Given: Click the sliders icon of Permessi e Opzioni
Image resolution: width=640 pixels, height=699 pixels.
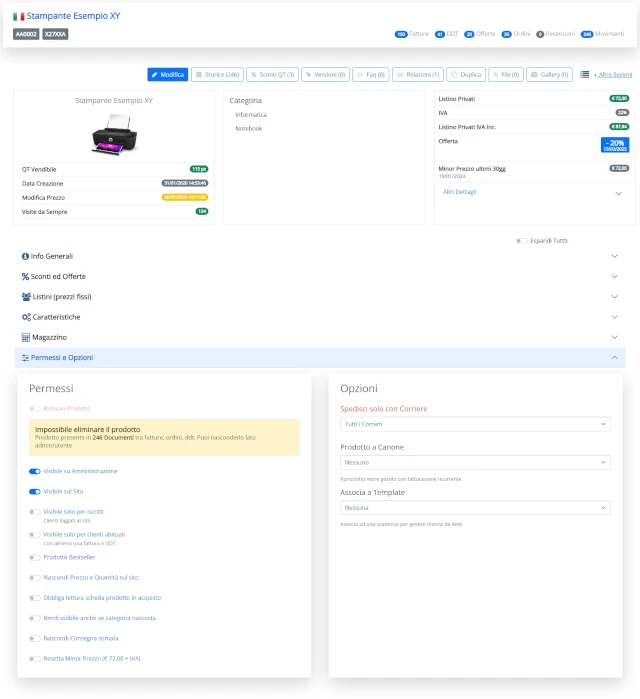Looking at the screenshot, I should click(x=25, y=358).
